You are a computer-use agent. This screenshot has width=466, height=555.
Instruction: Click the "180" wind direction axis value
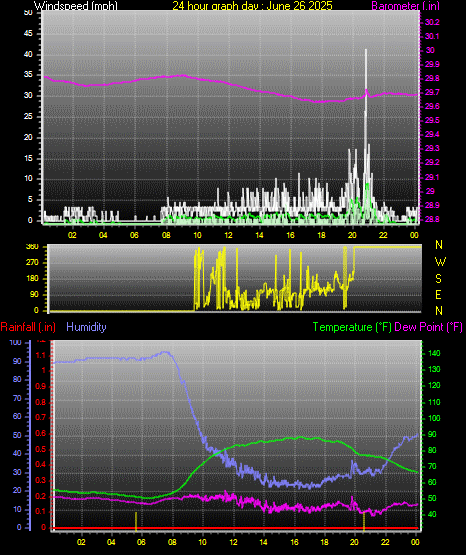click(32, 278)
